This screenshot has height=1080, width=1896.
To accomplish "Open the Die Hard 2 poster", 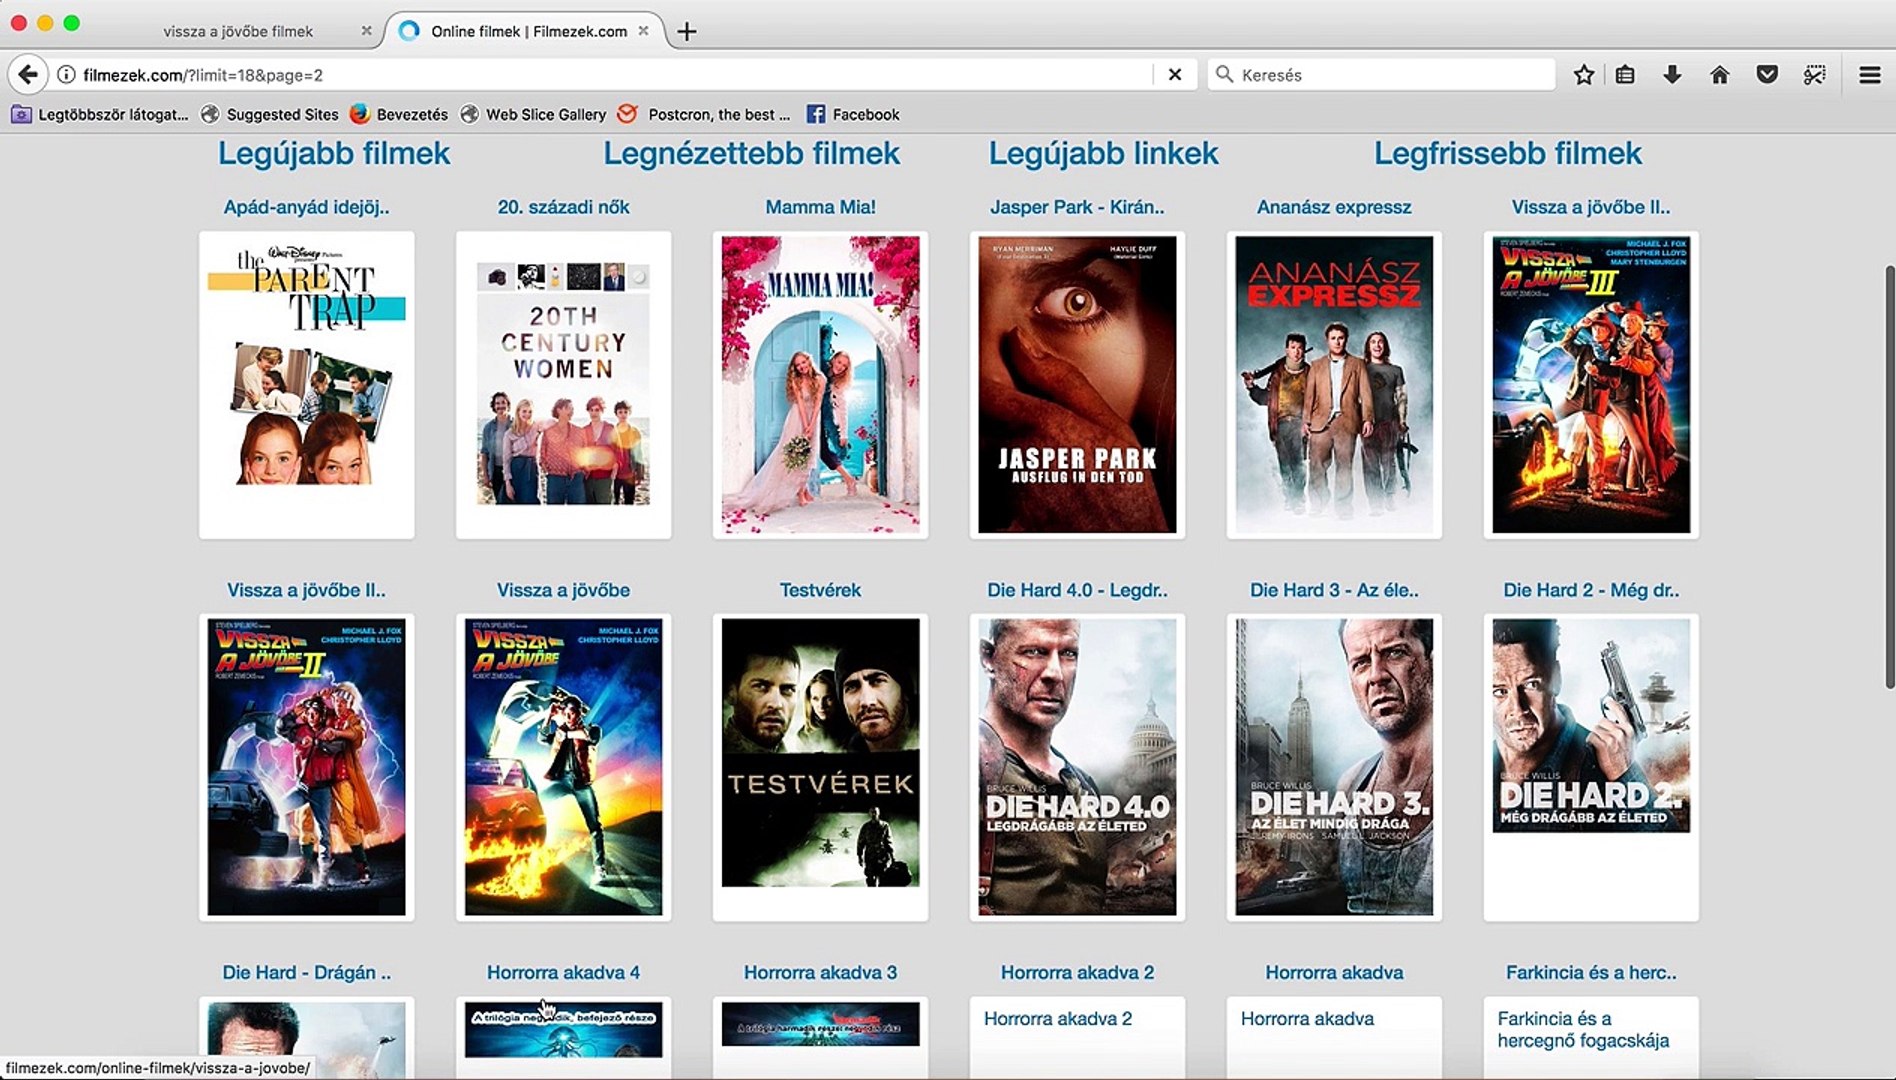I will [x=1591, y=767].
